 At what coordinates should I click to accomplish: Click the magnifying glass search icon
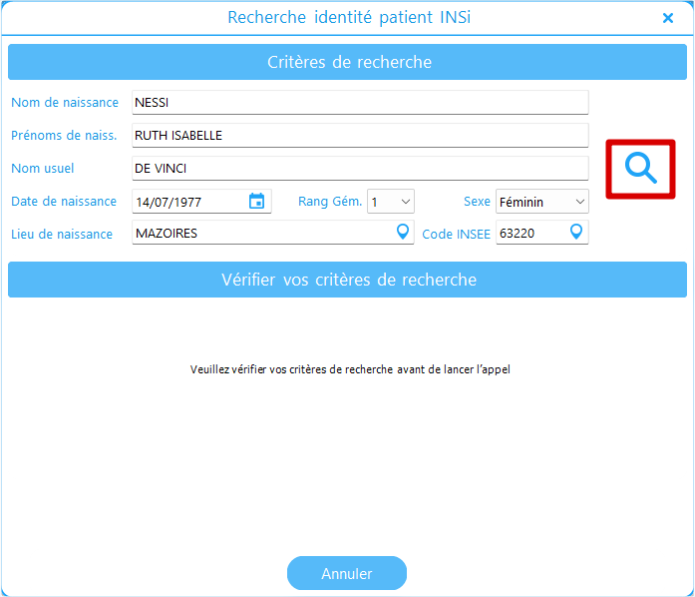[641, 169]
